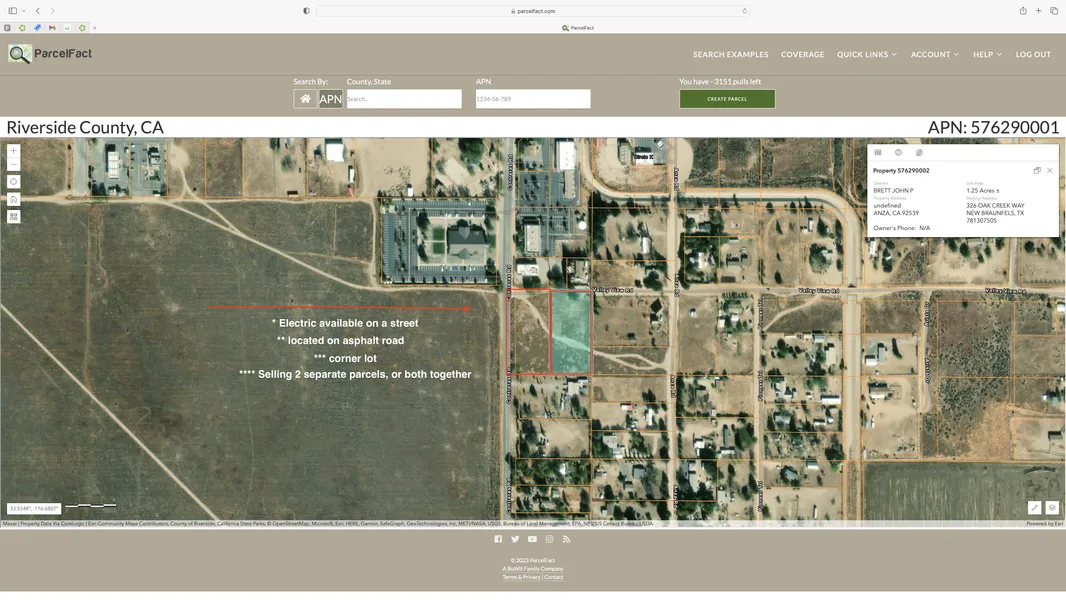Dock the Property 576290002 popup
The image size is (1066, 600).
1037,171
